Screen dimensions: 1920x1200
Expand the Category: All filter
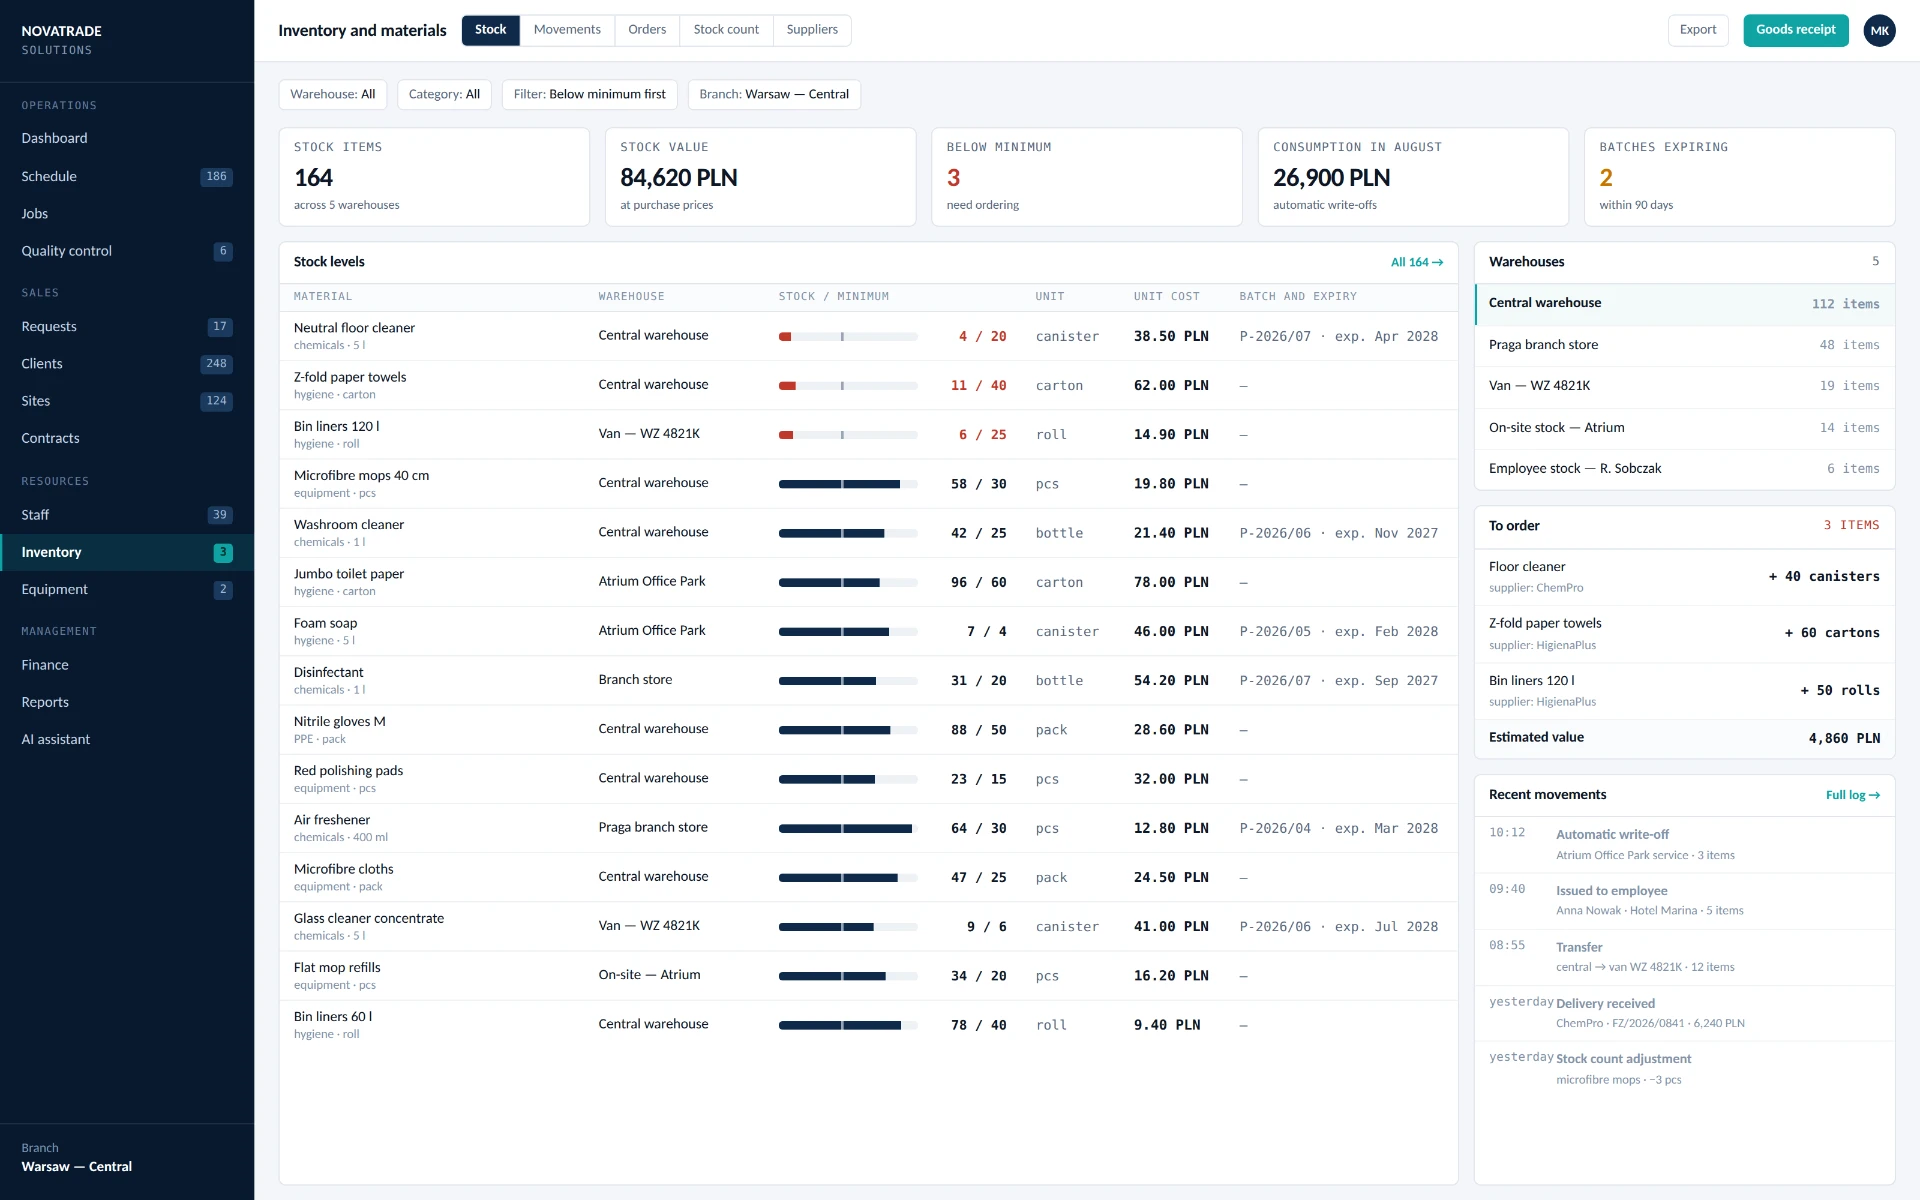[x=444, y=94]
